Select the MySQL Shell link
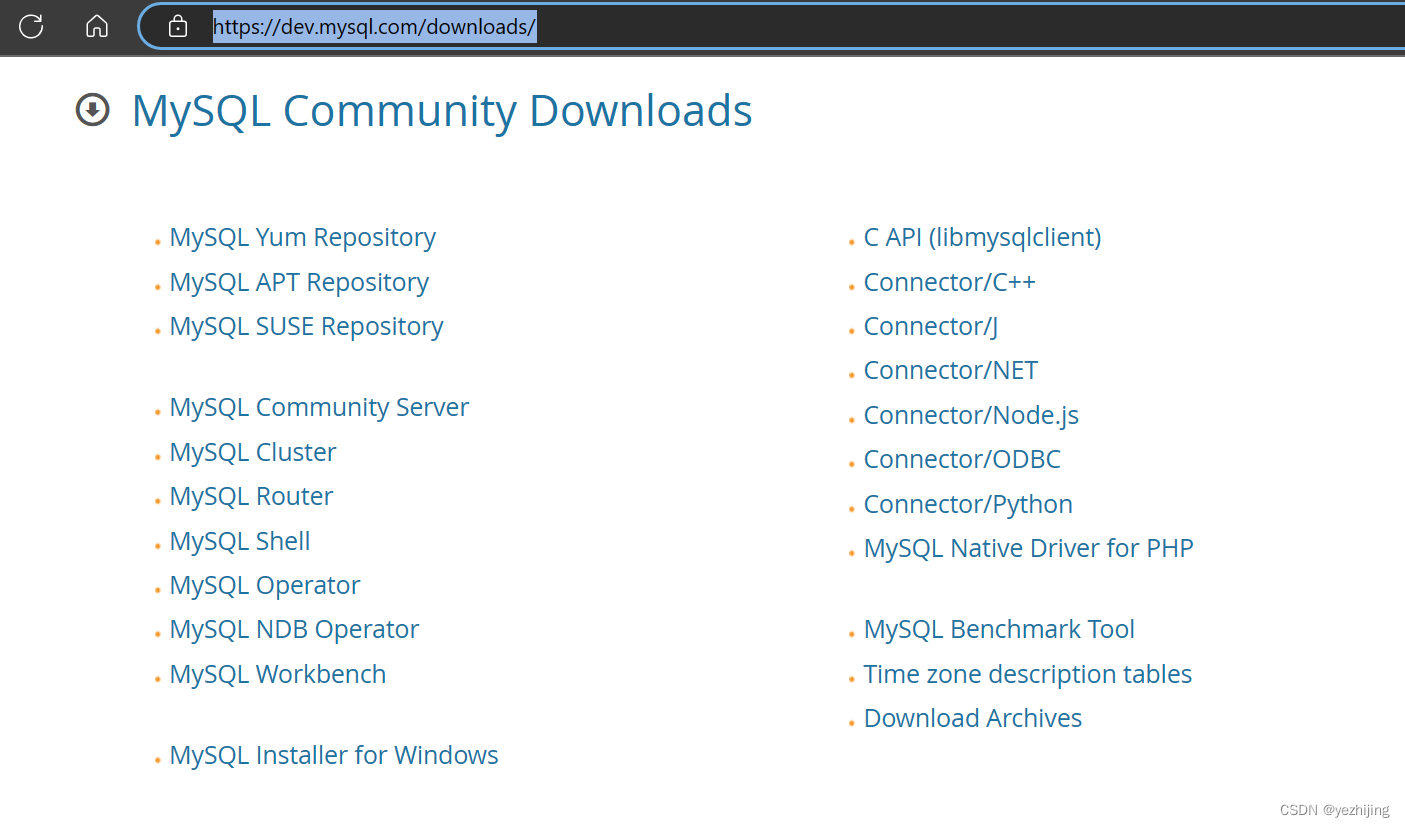Screen dimensions: 1405x827 240,541
